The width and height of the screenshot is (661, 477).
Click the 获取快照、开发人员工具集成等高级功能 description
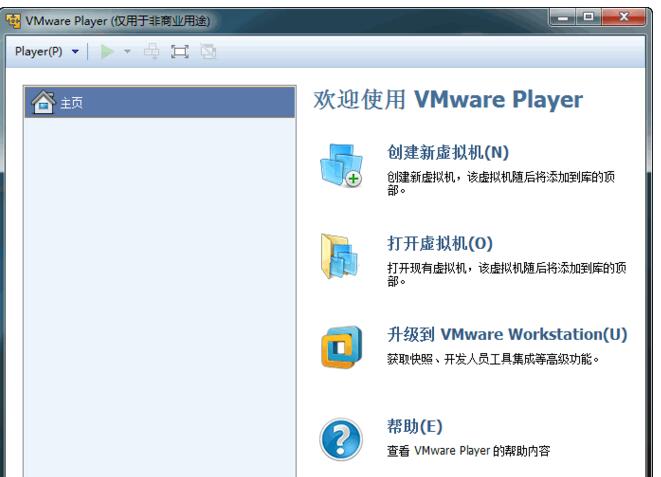click(x=493, y=359)
